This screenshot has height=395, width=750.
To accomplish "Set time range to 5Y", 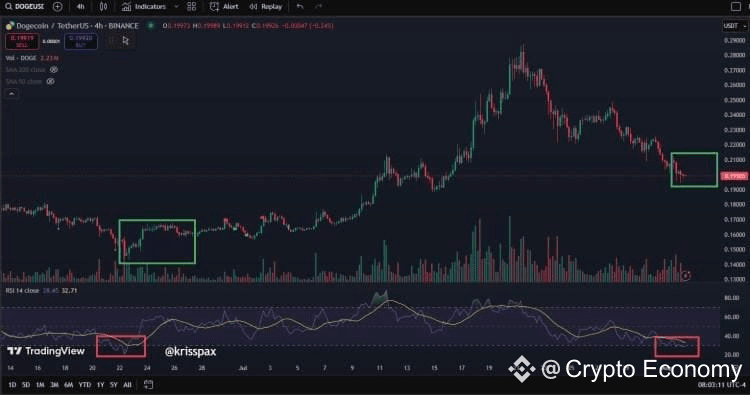I will click(113, 384).
